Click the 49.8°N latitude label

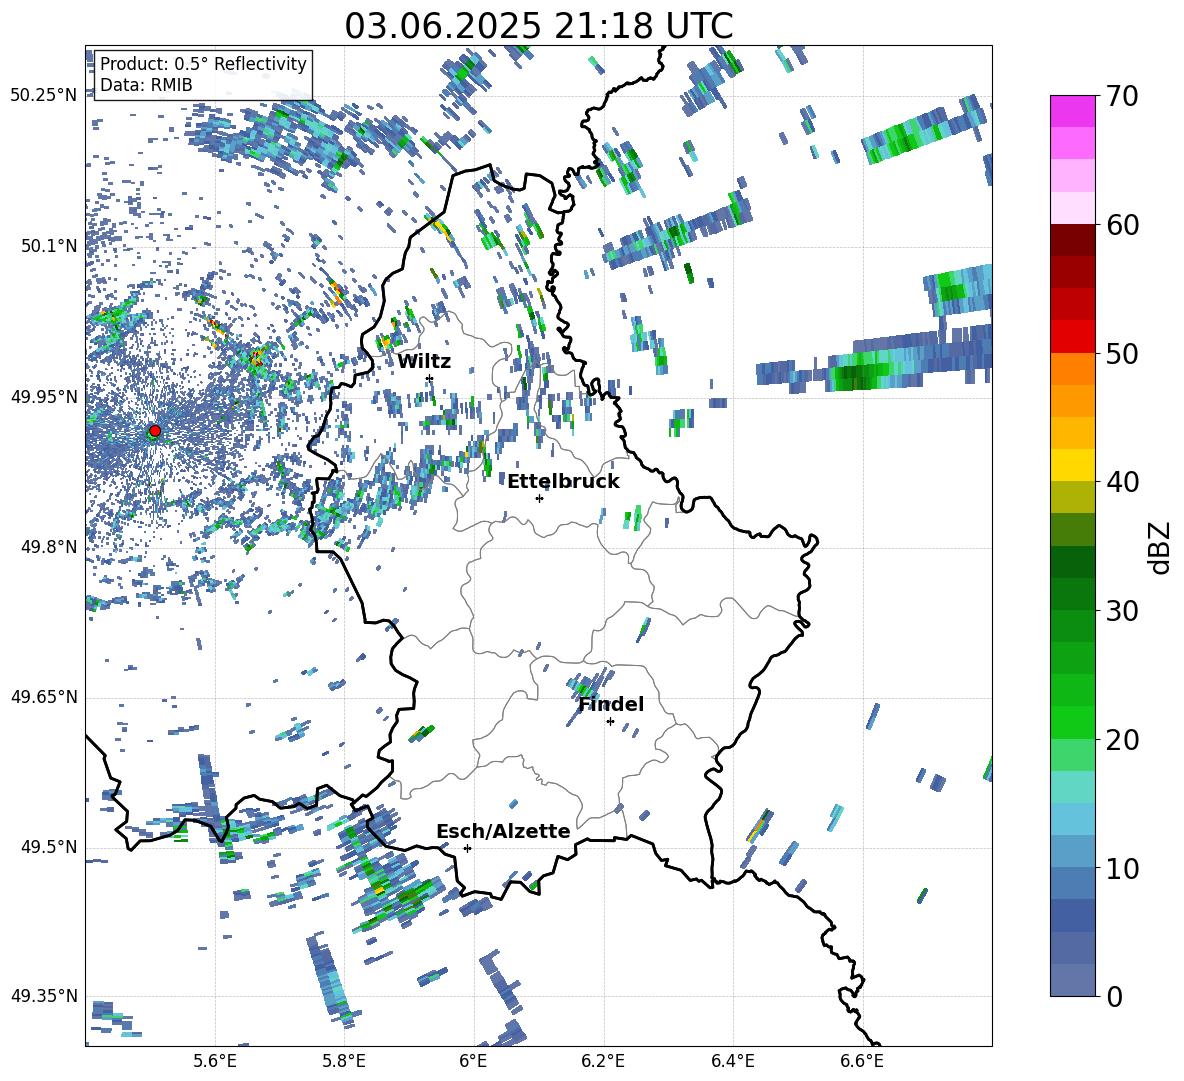49,547
